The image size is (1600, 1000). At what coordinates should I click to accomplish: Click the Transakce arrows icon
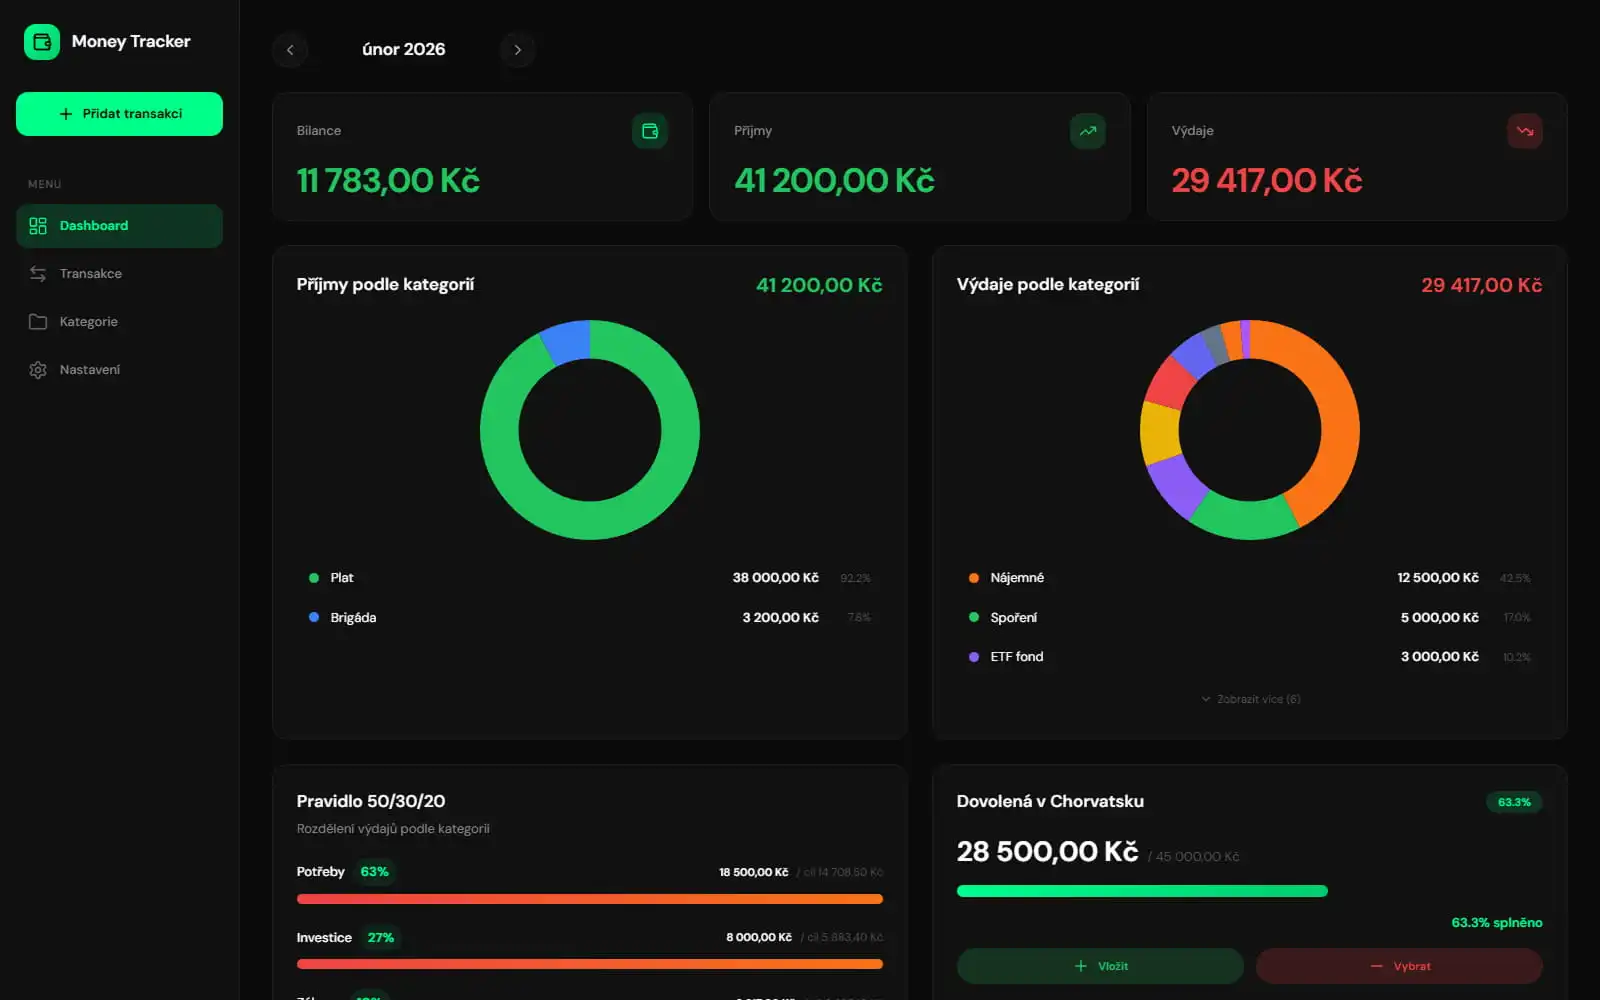[38, 273]
